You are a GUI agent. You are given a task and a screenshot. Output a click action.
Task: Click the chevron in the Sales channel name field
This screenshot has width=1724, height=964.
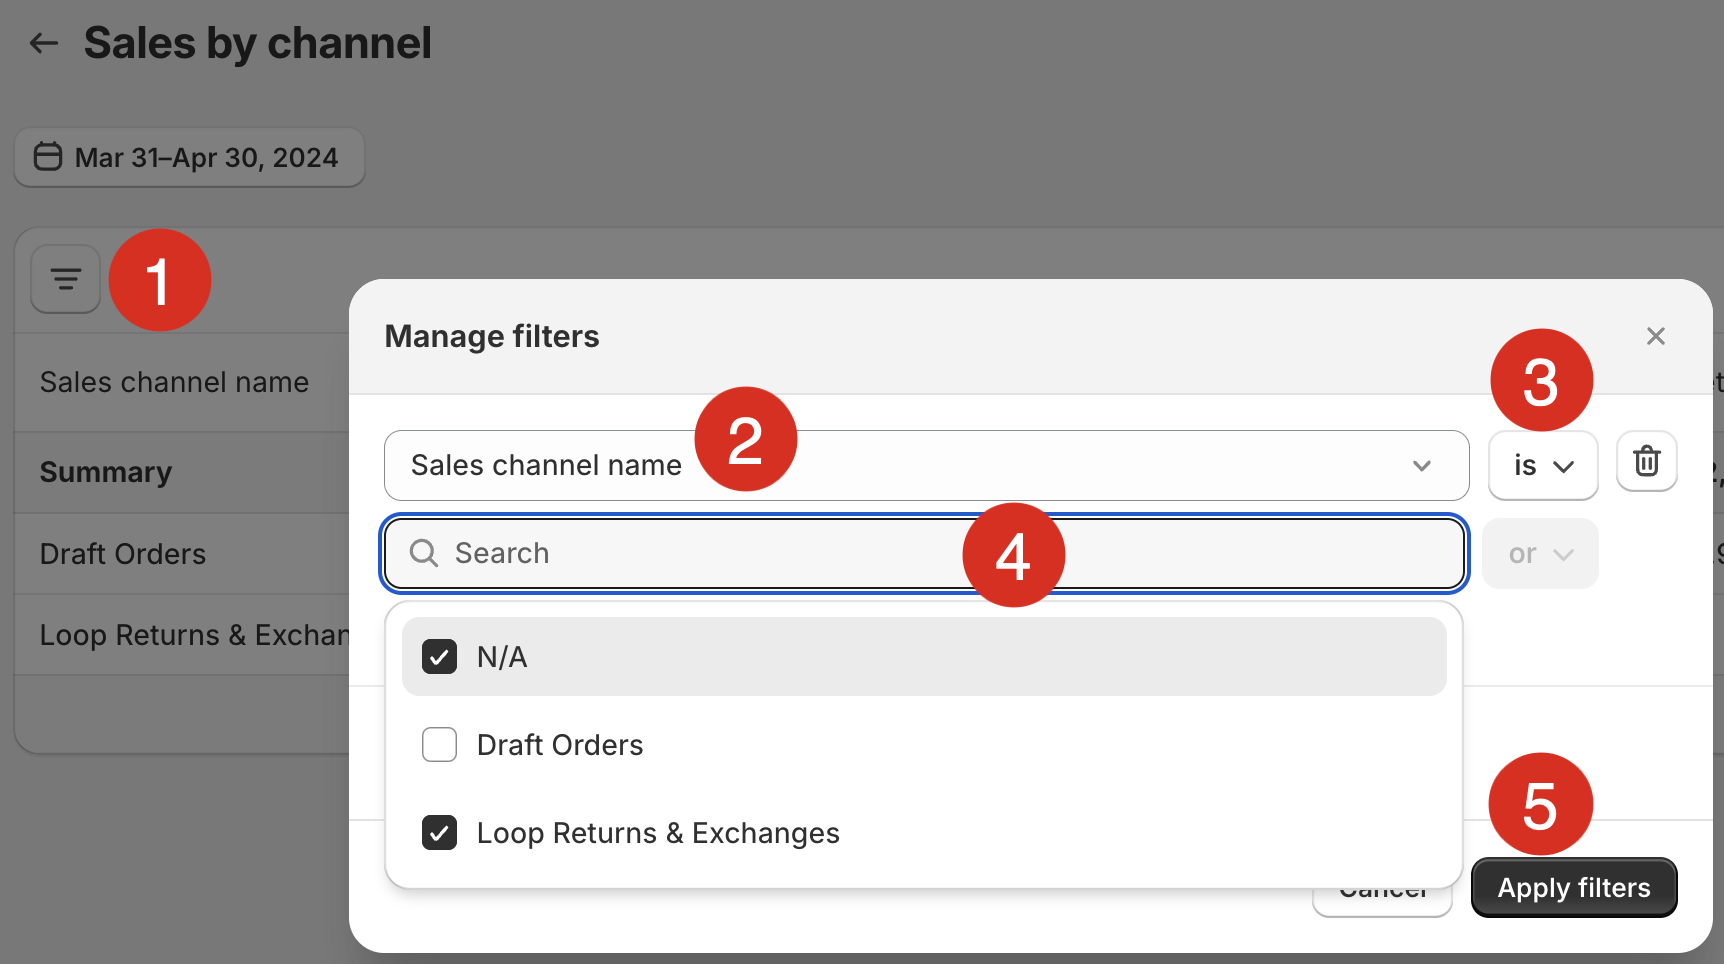click(1422, 465)
